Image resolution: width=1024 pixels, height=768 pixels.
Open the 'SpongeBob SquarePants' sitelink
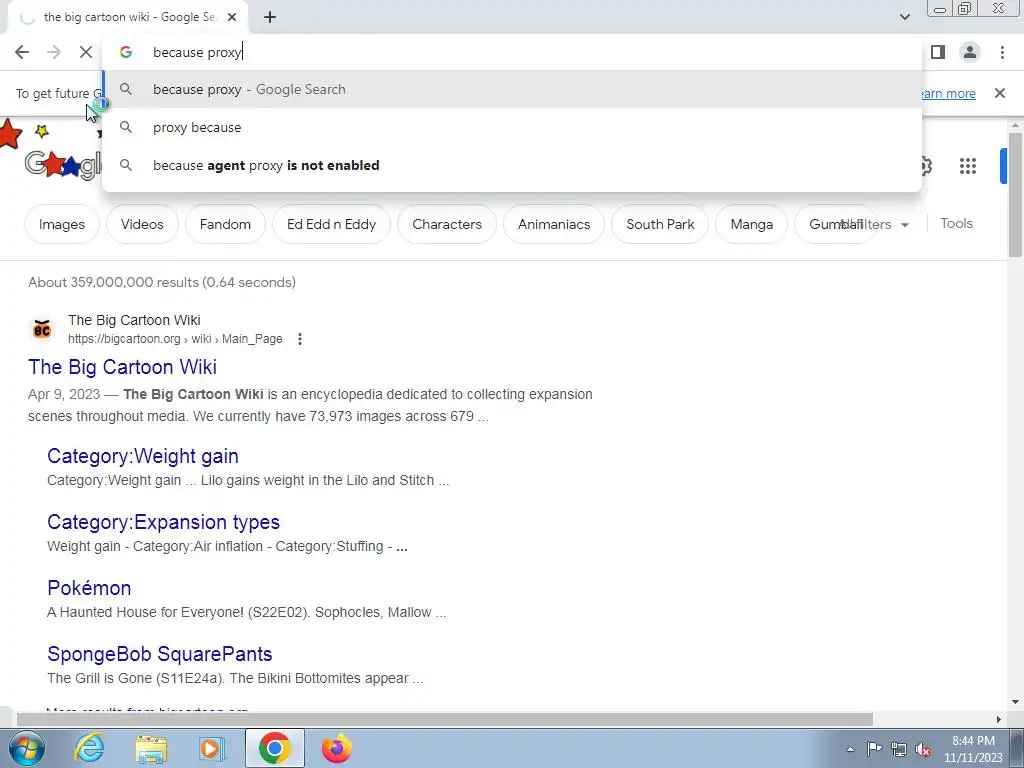pos(159,654)
